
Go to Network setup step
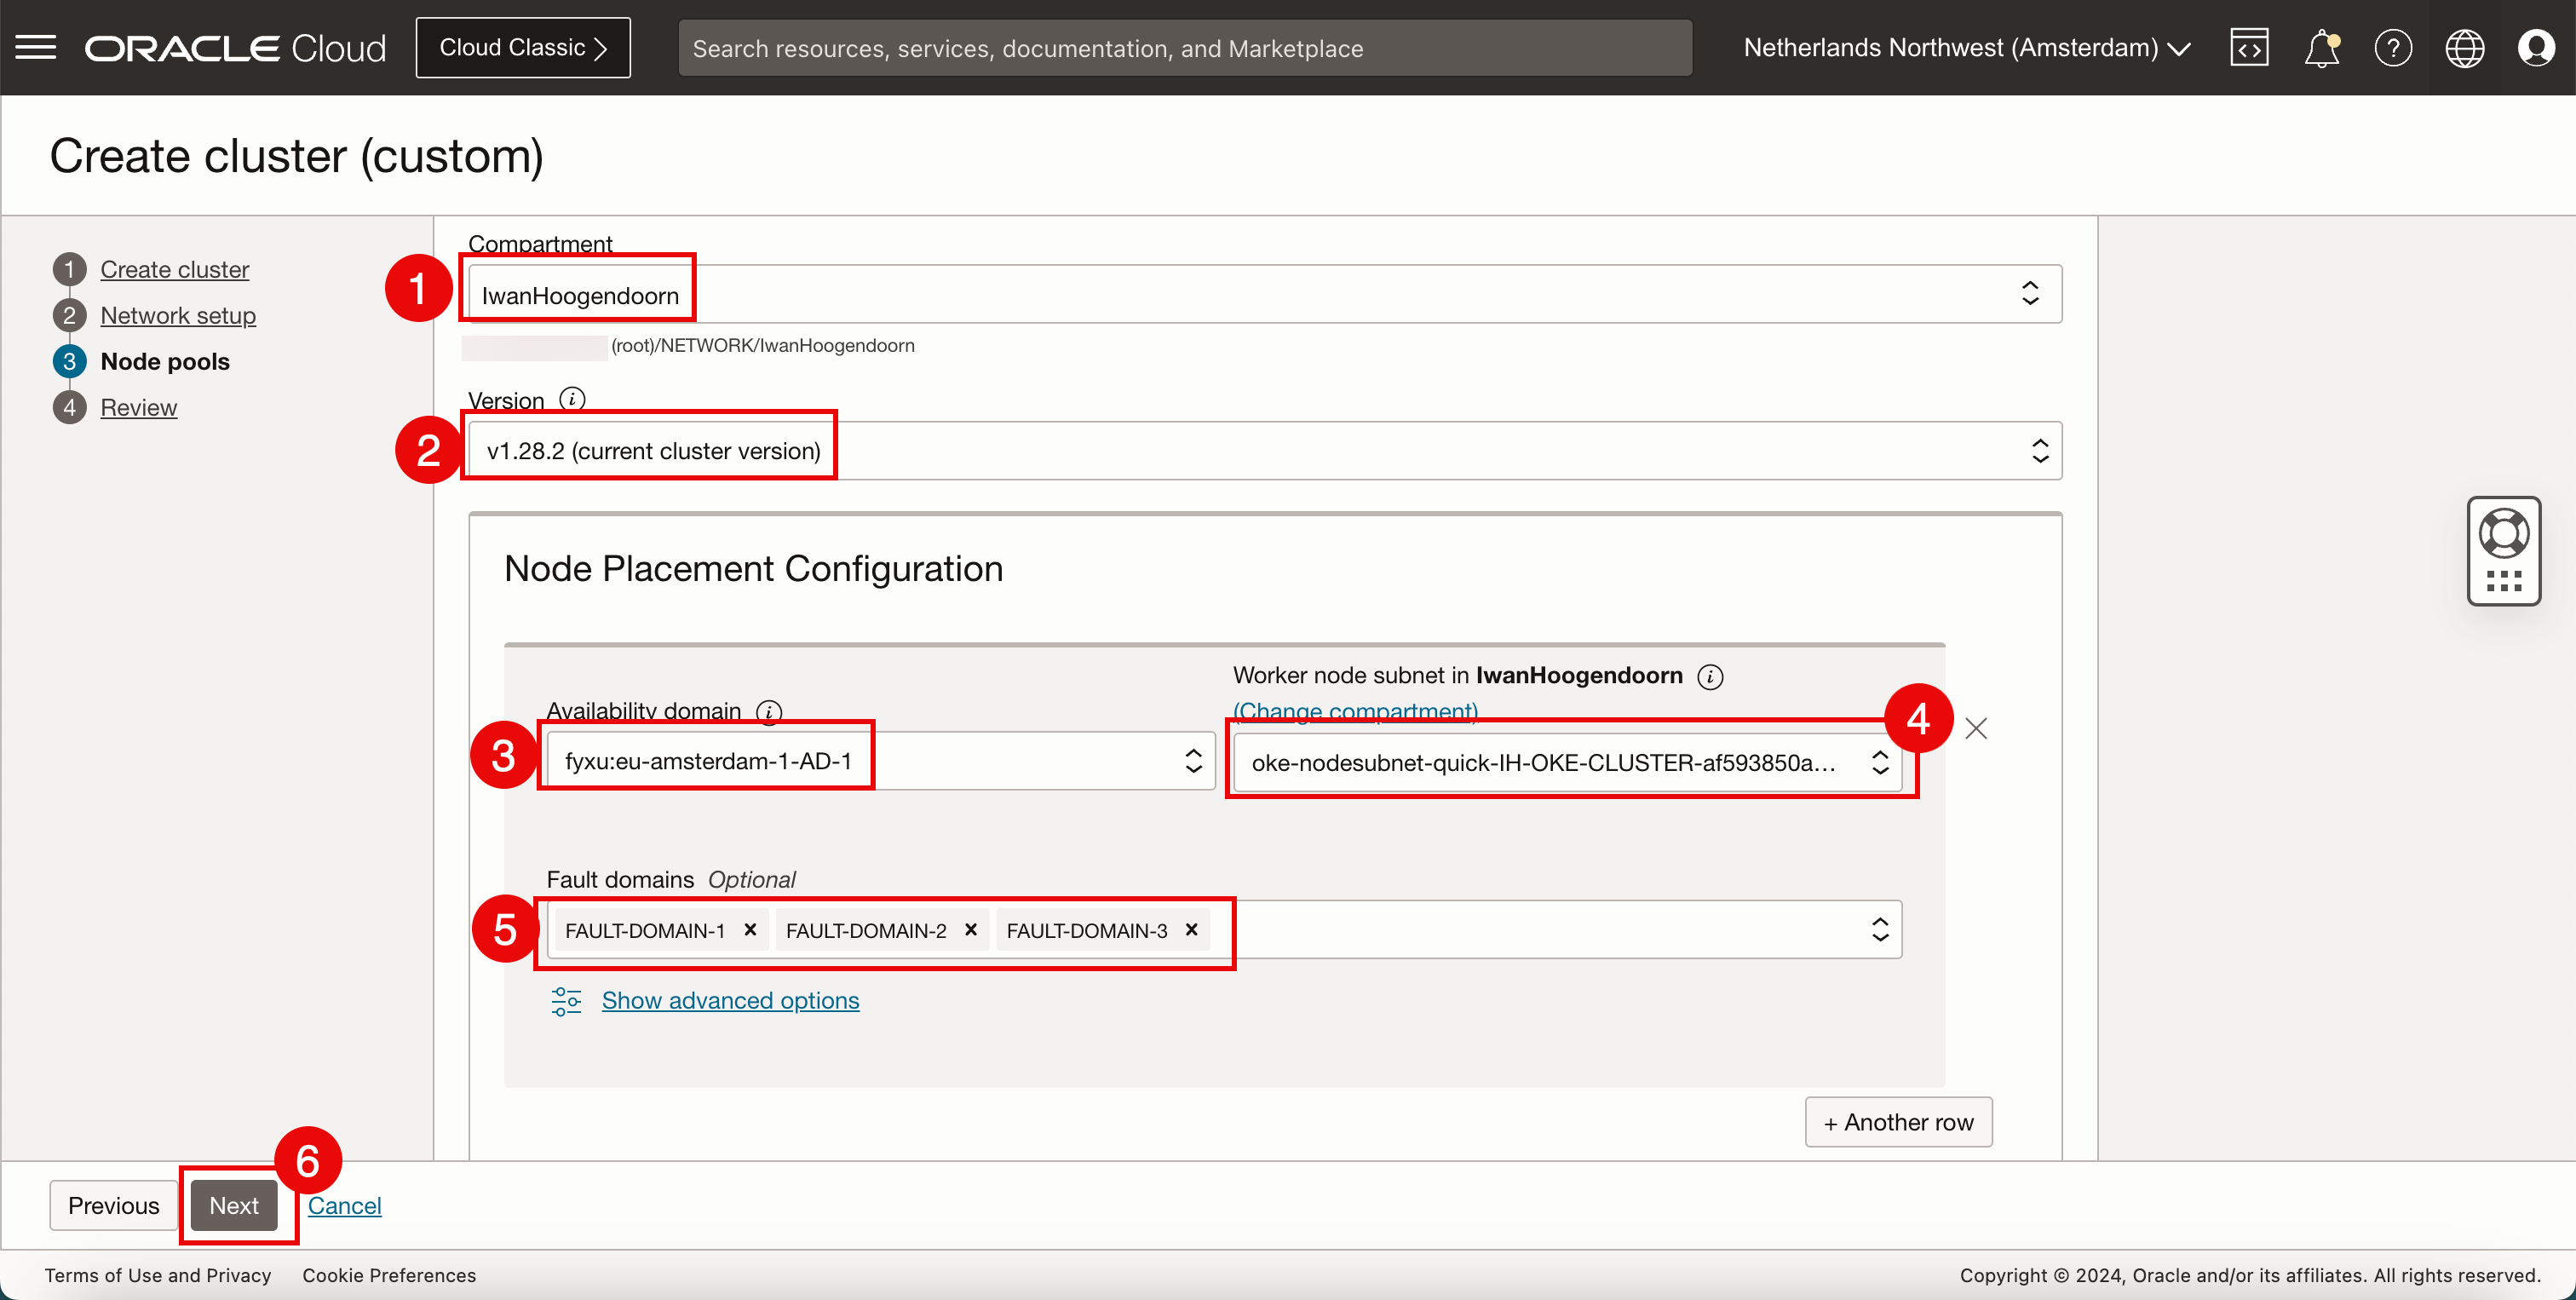pyautogui.click(x=178, y=315)
